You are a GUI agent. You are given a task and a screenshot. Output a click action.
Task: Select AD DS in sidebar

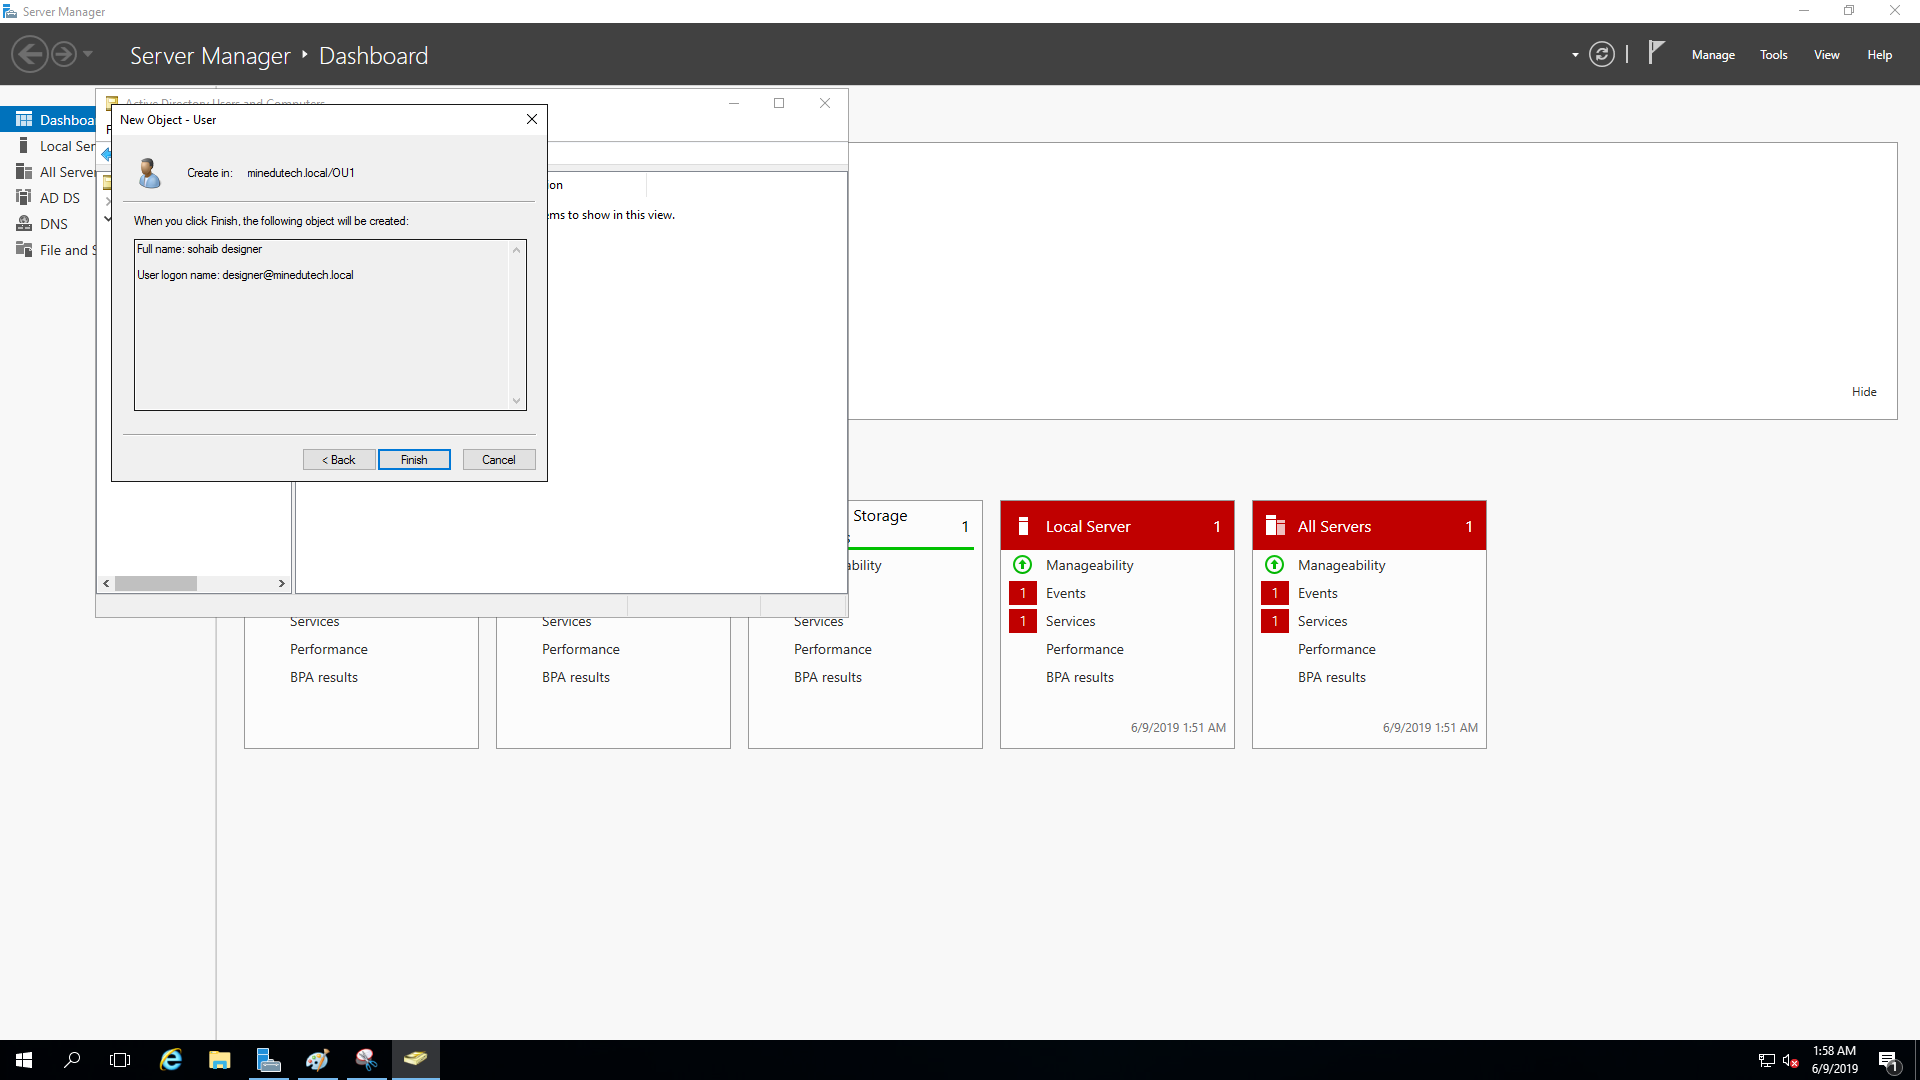(x=59, y=198)
